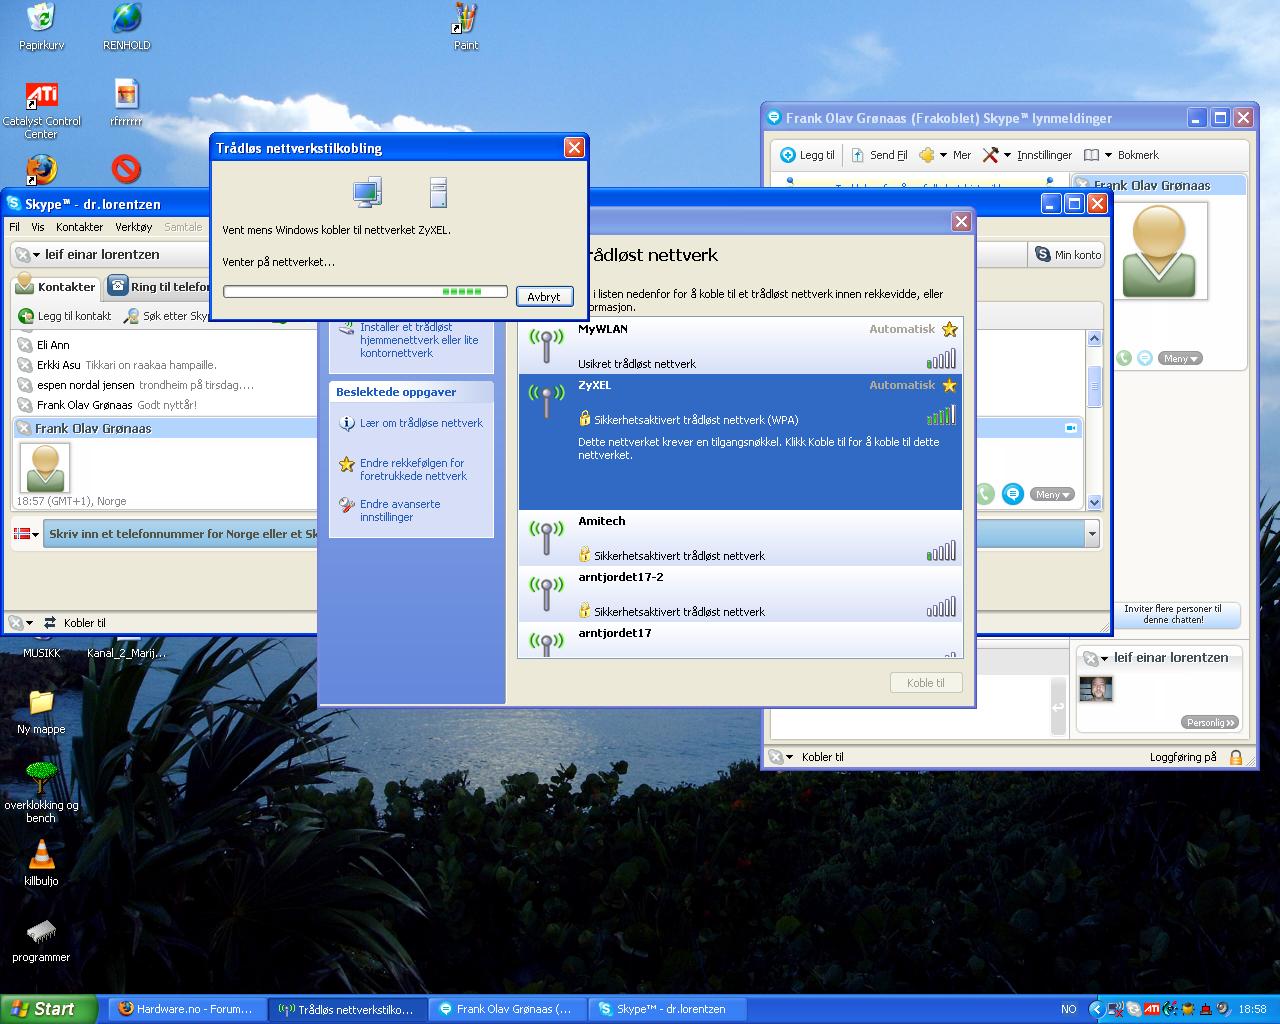Open the Innstillinger tools icon in chat window
The image size is (1280, 1024).
coord(990,155)
